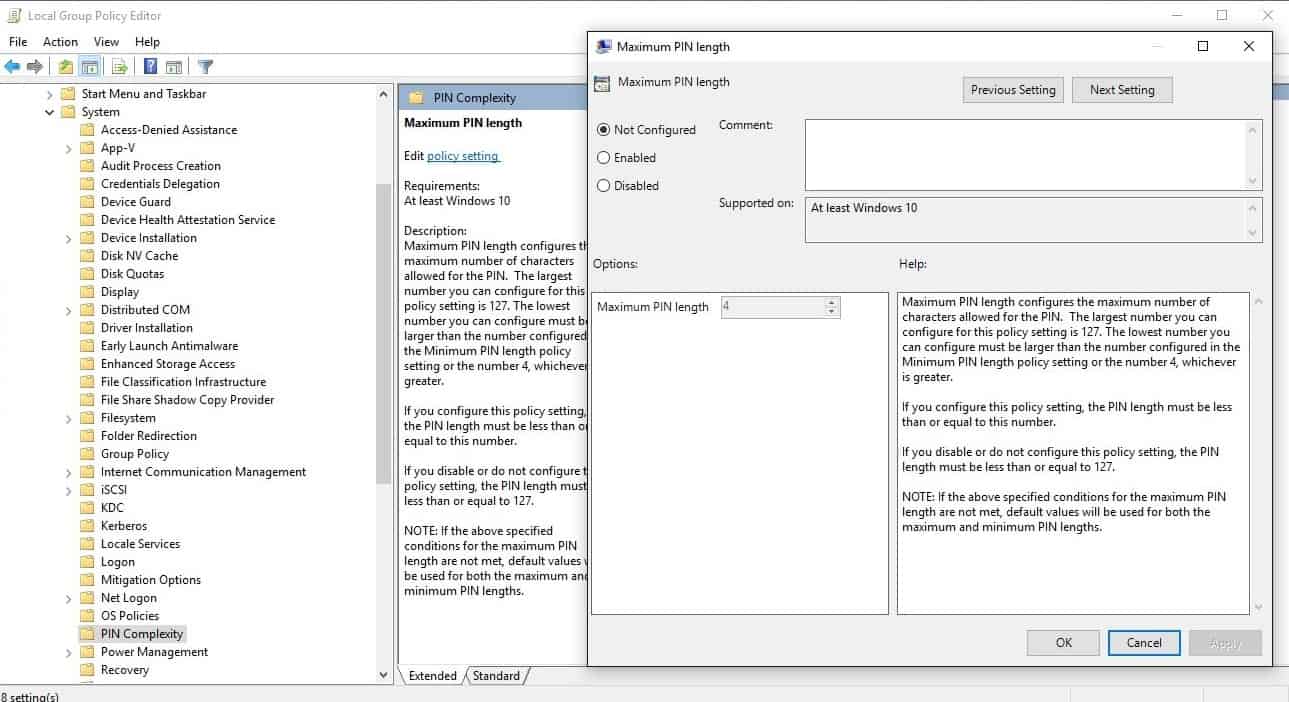Expand the Filesystem tree node

[68, 418]
